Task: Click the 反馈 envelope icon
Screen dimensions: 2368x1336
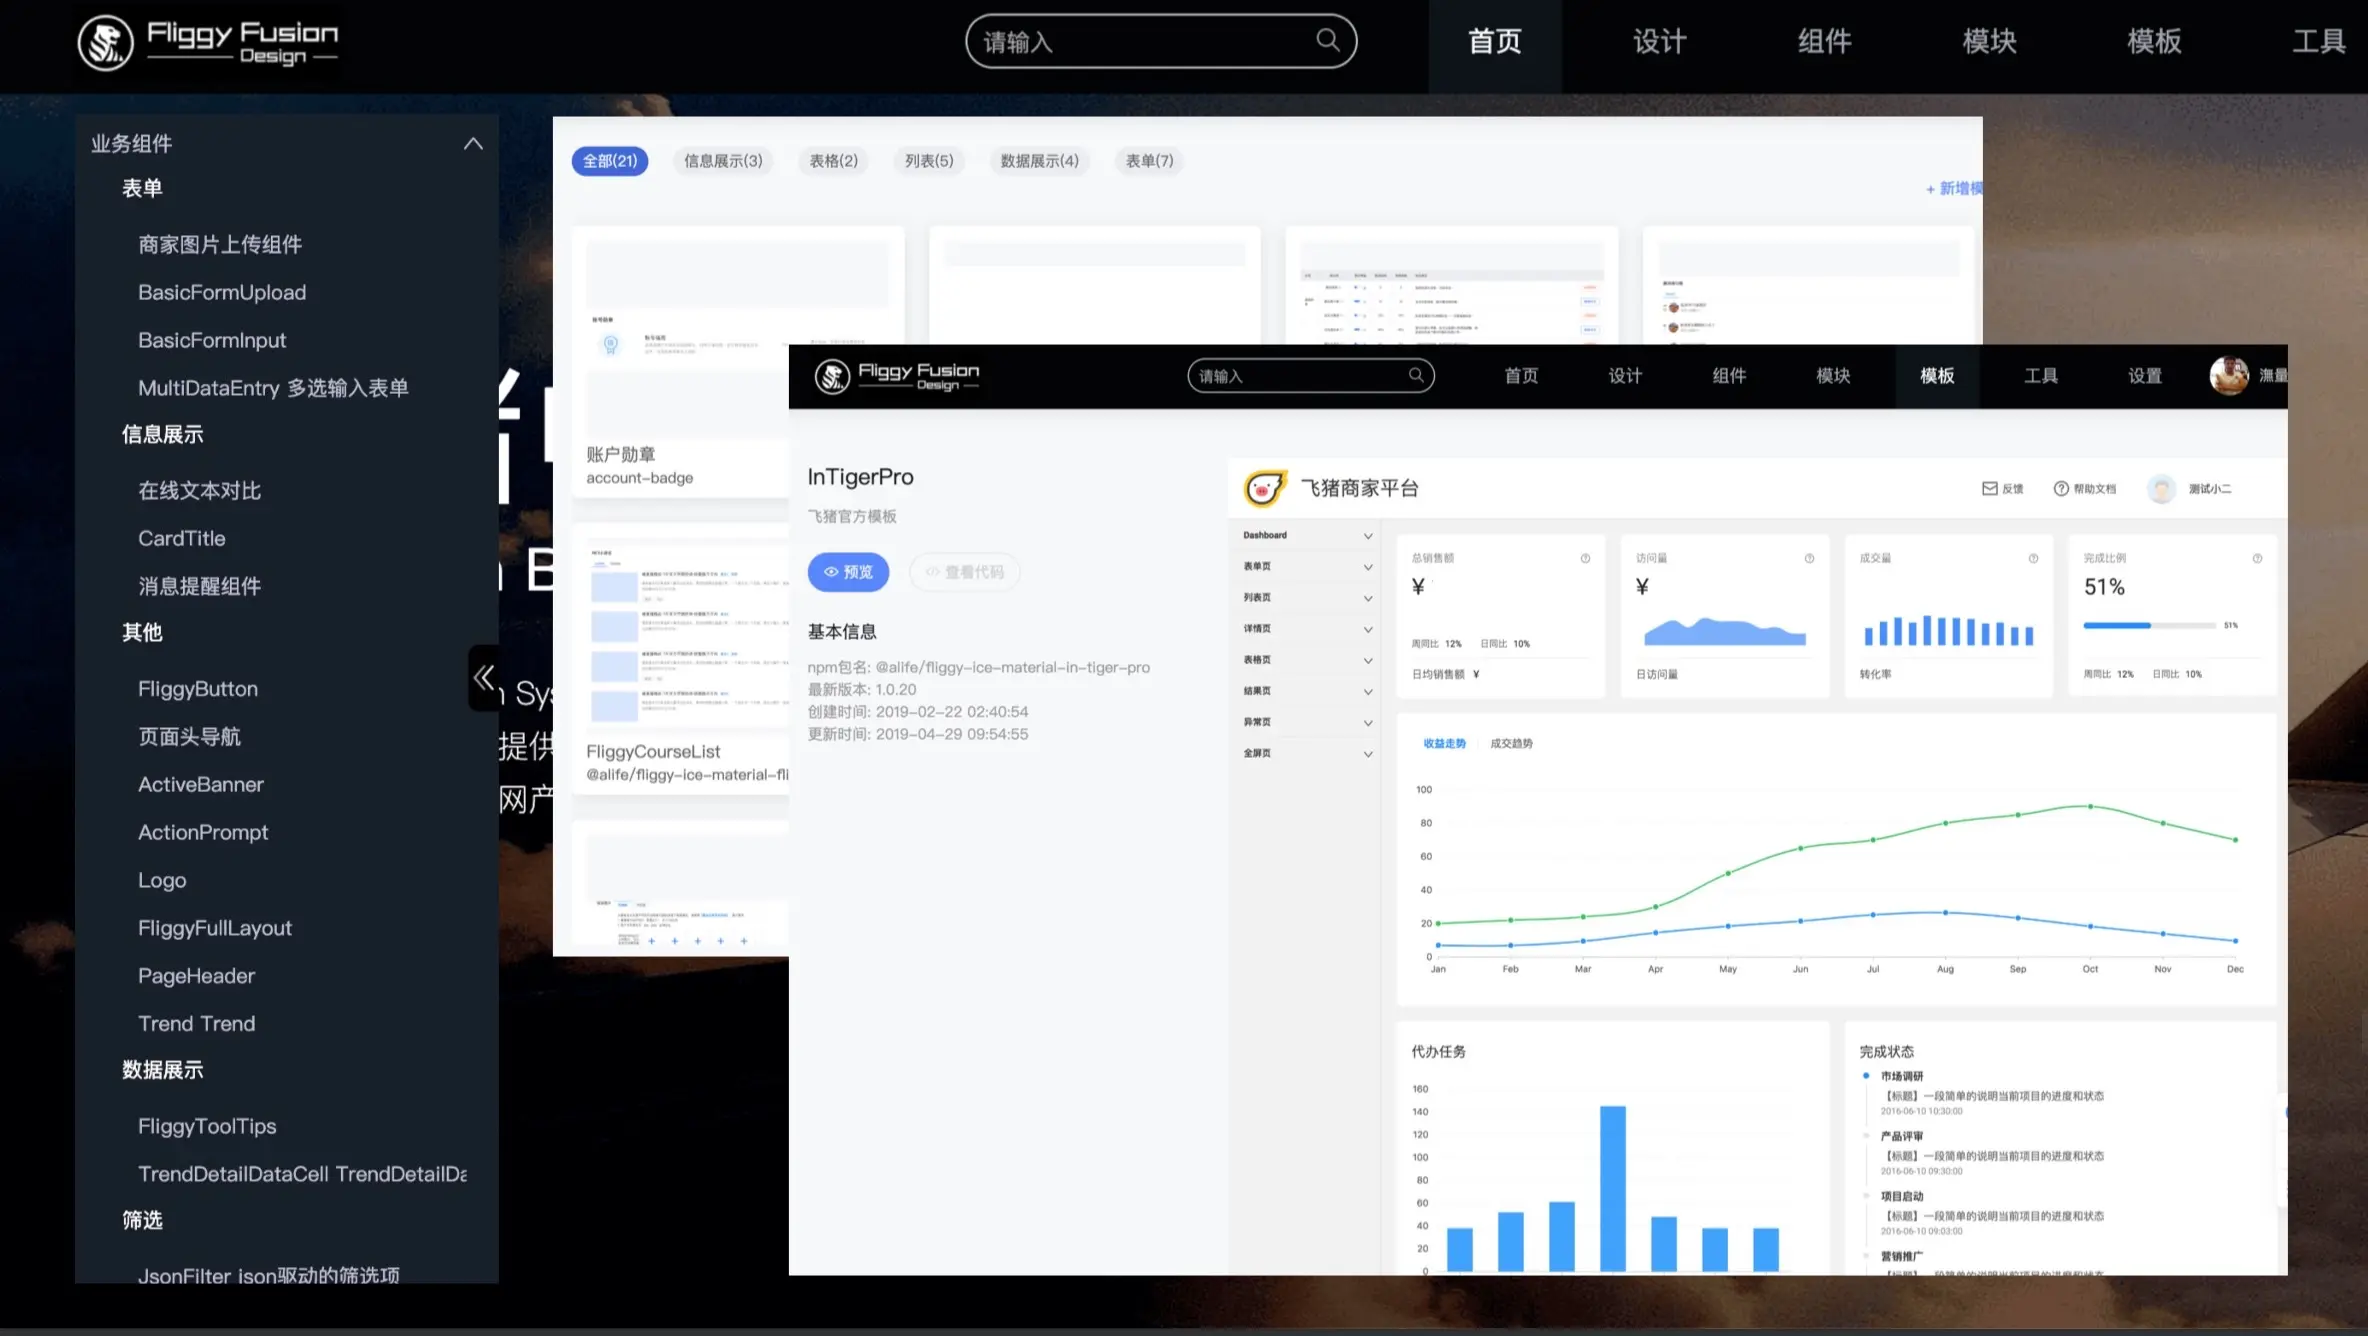Action: [x=1990, y=488]
